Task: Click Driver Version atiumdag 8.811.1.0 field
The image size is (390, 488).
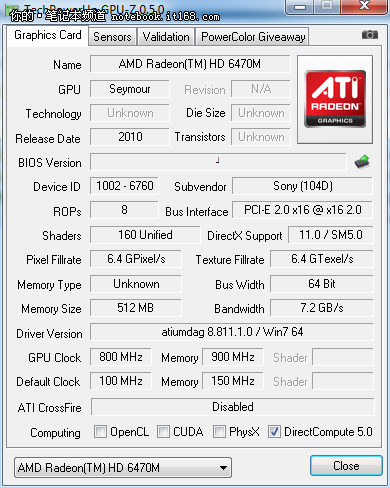Action: tap(232, 332)
